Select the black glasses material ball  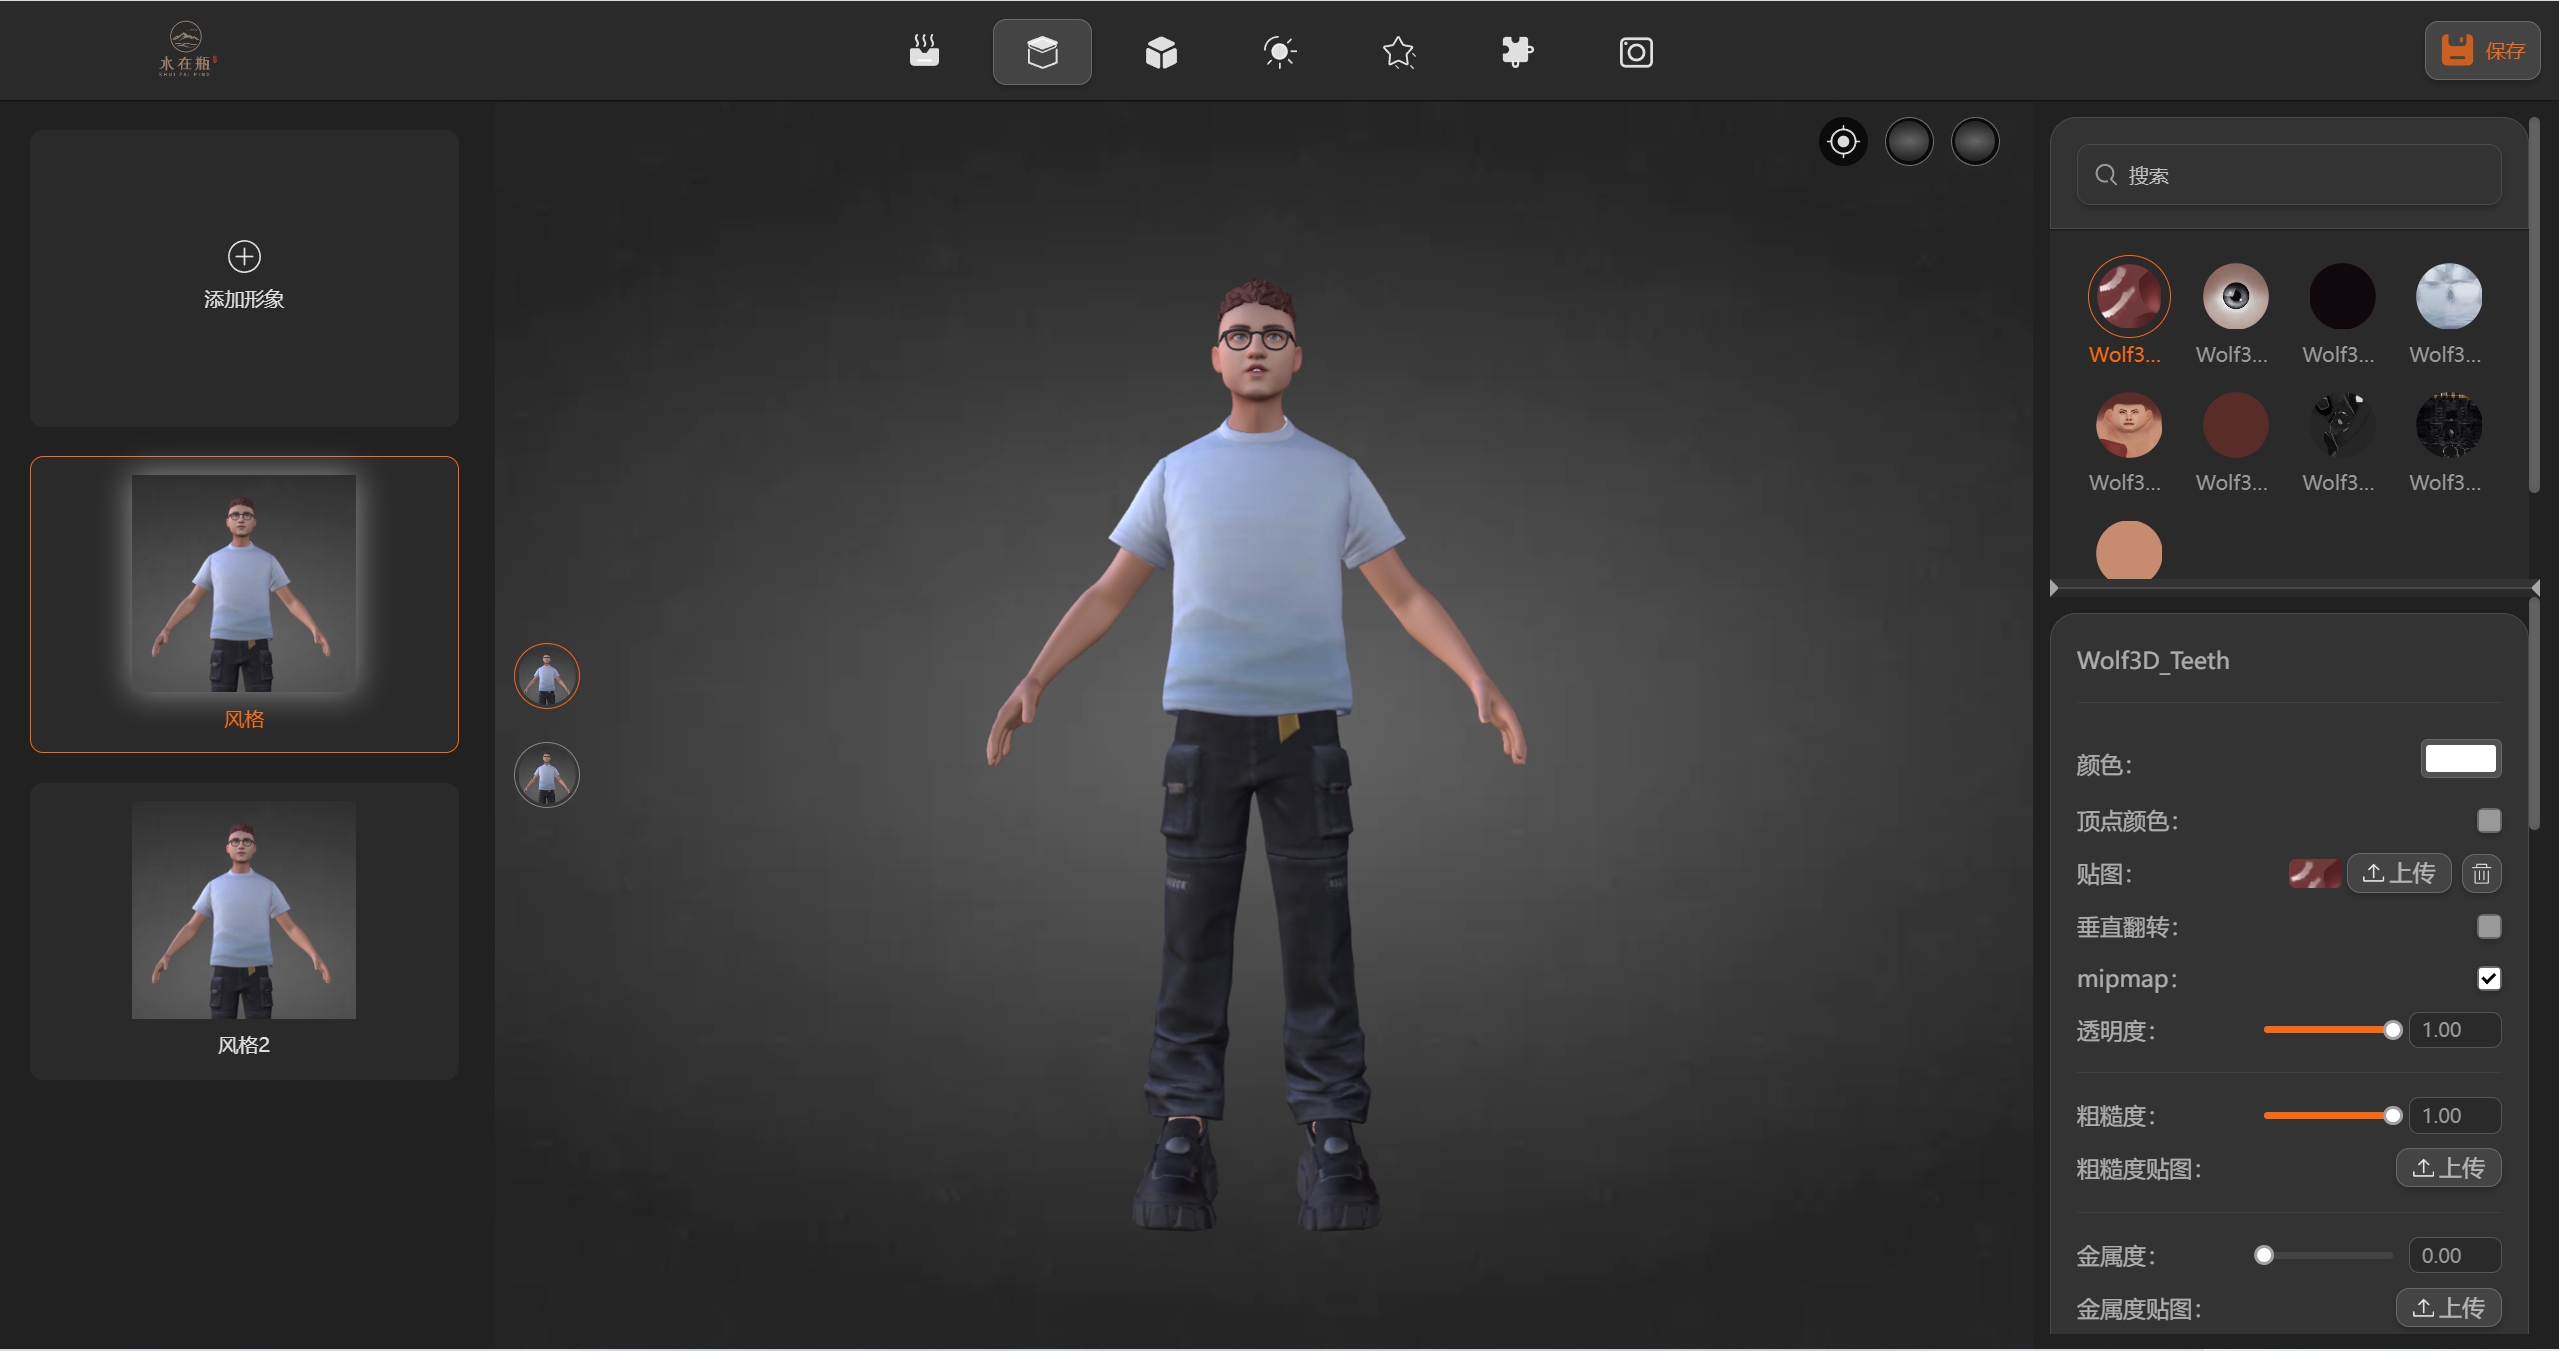click(2342, 425)
